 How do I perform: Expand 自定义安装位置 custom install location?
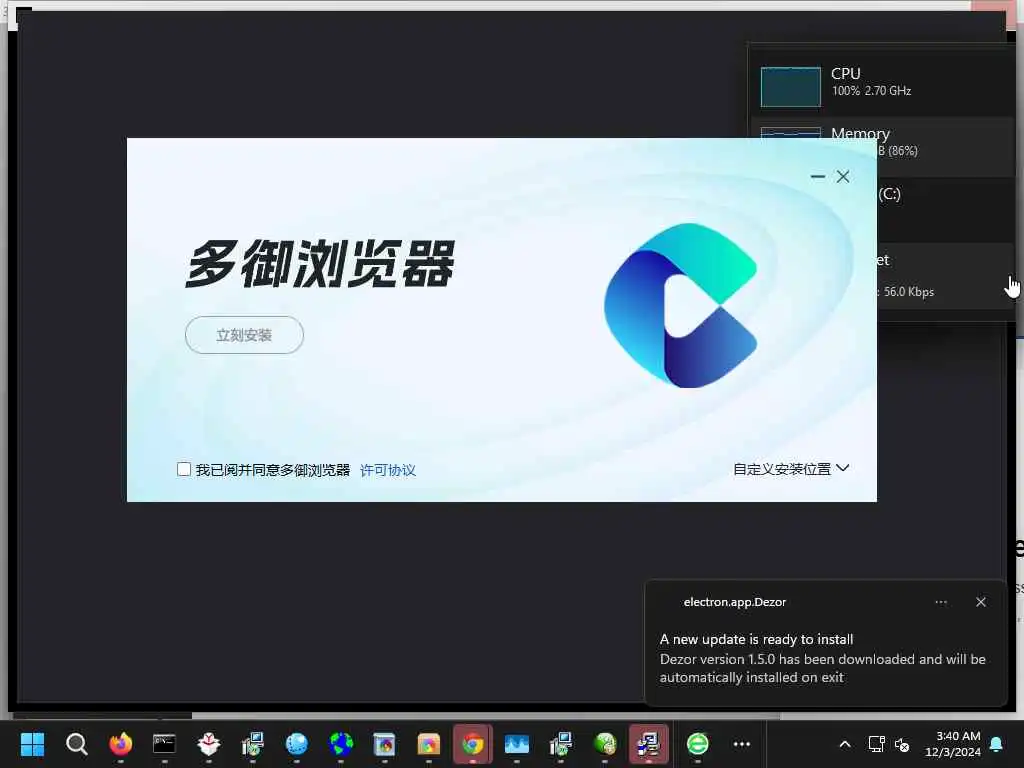[x=791, y=469]
